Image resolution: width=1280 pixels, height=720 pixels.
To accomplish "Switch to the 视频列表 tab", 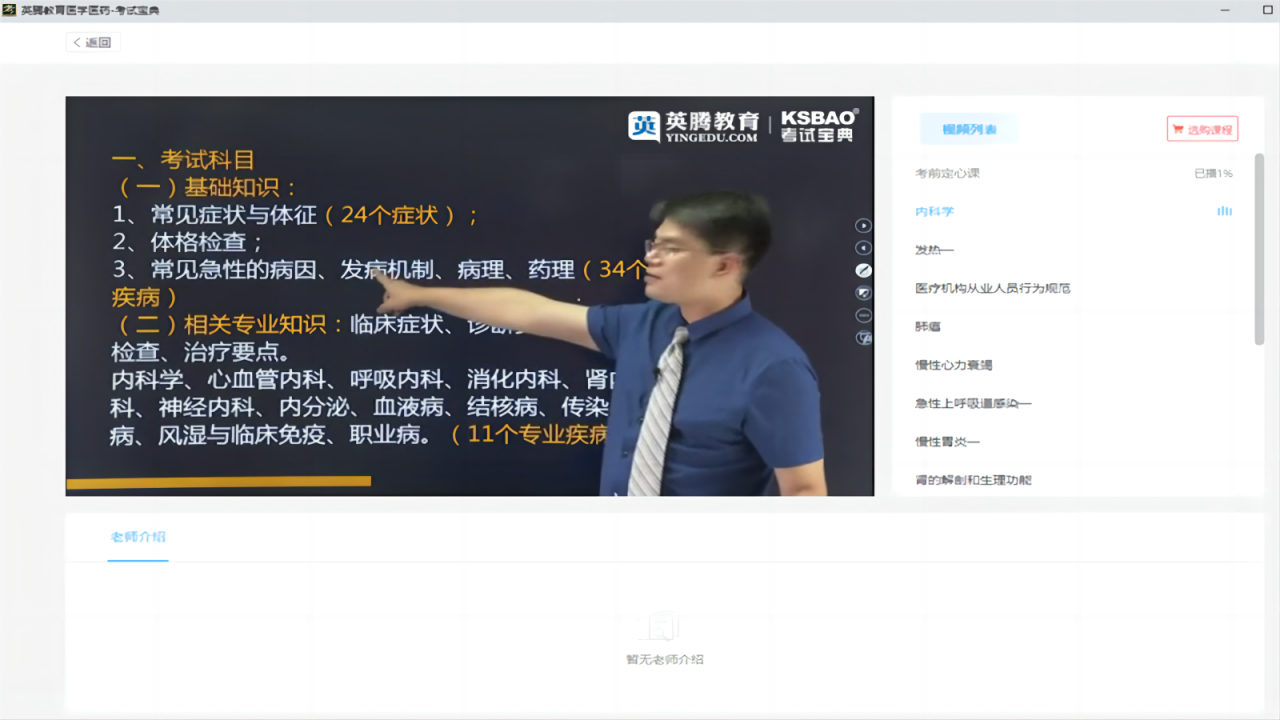I will (969, 128).
